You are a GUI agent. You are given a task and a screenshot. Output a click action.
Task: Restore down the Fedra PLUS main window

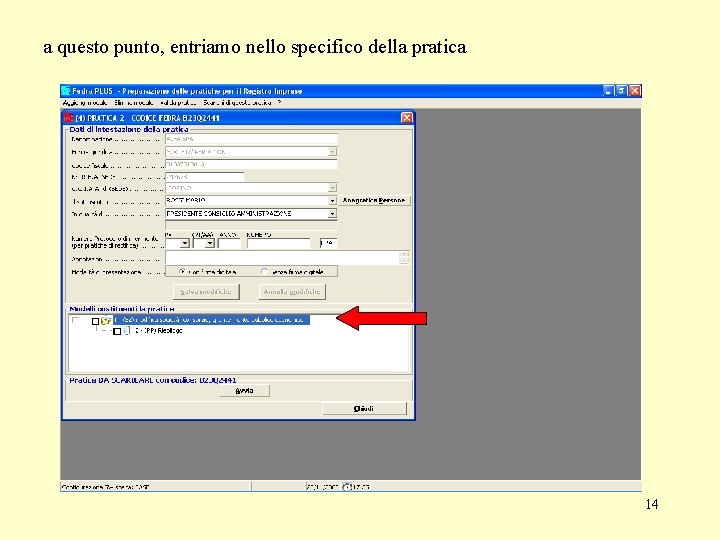tap(621, 91)
